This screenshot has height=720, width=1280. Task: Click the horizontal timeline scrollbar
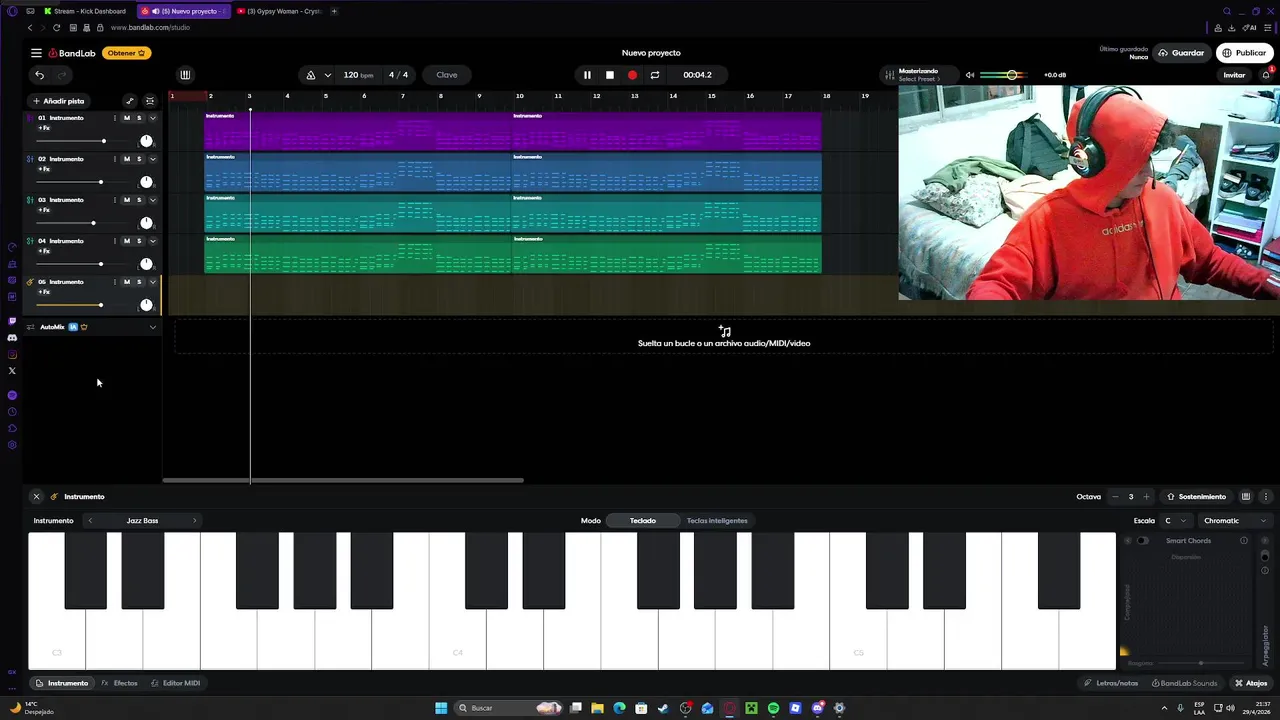(x=343, y=480)
